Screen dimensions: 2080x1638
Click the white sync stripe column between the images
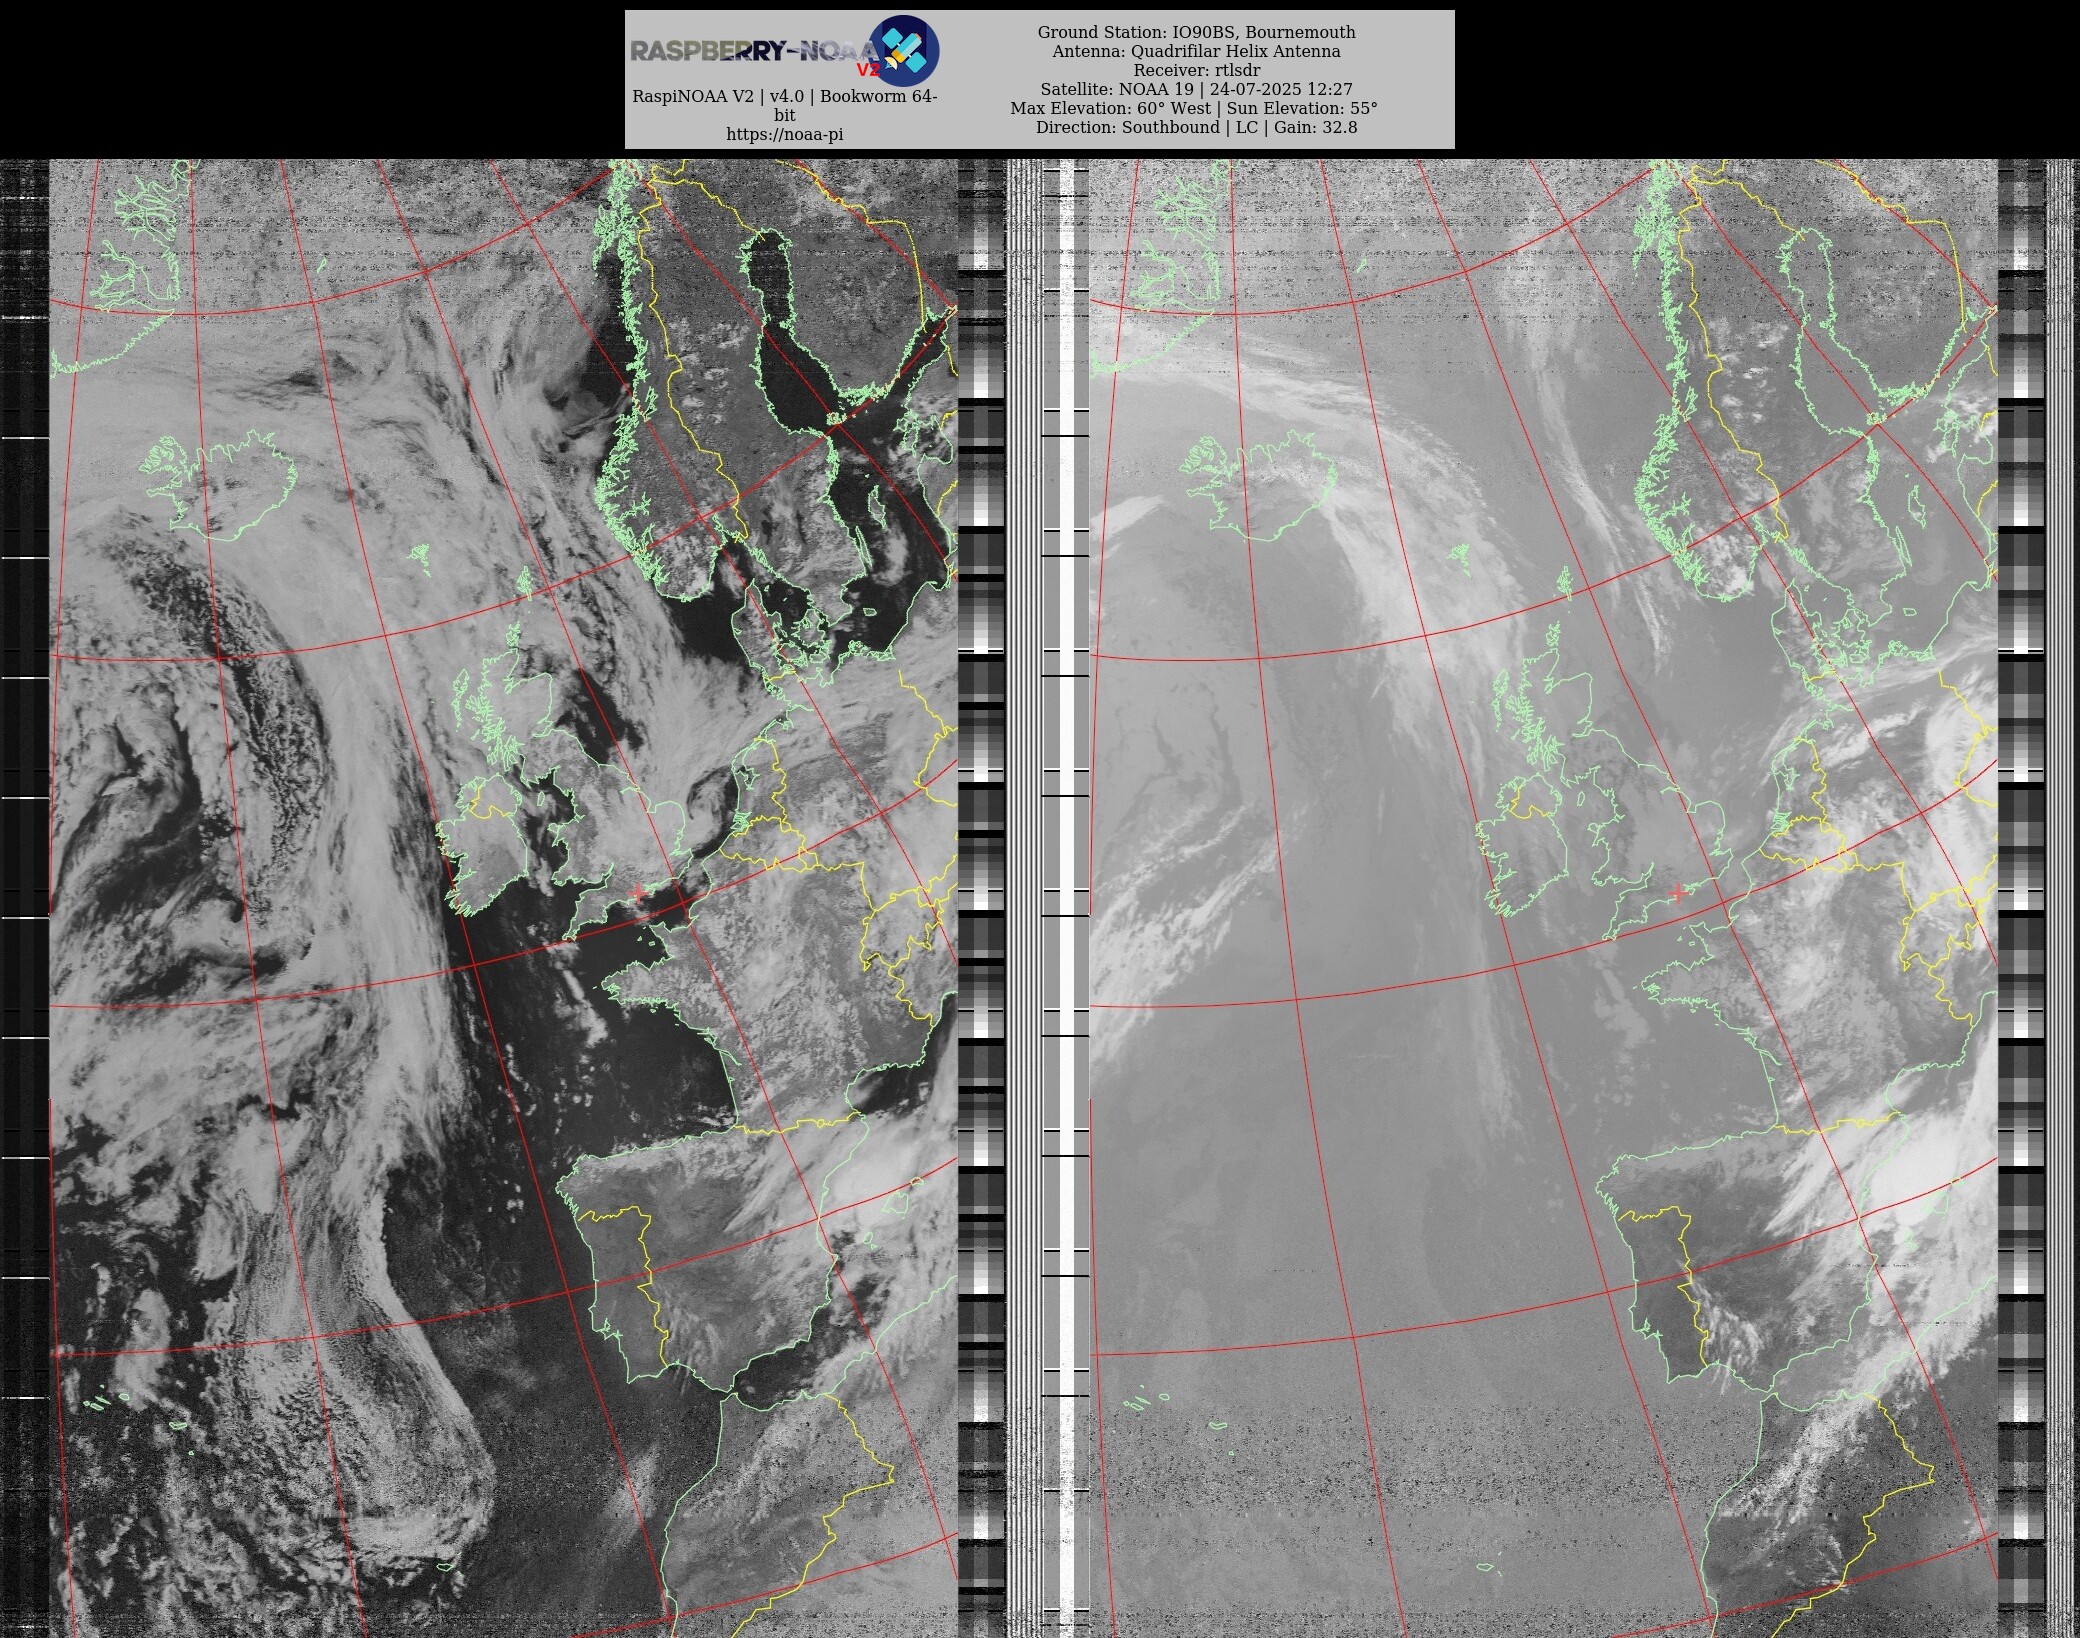click(1066, 898)
